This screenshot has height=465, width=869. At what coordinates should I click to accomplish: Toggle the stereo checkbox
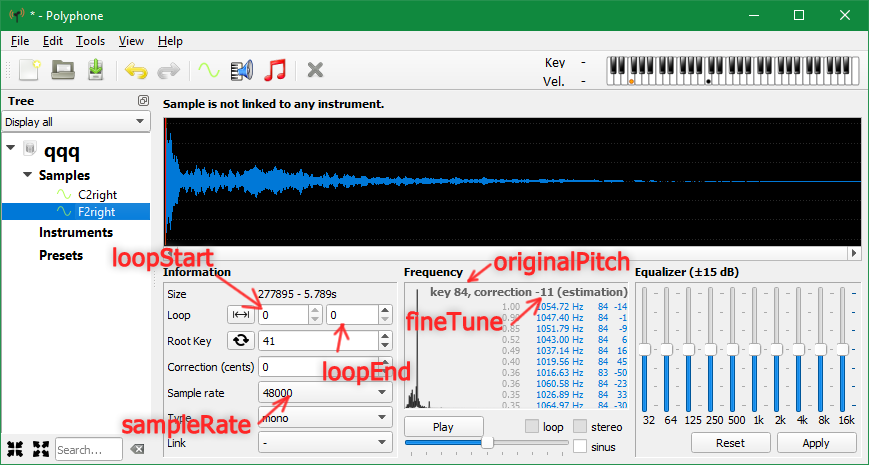[x=580, y=427]
